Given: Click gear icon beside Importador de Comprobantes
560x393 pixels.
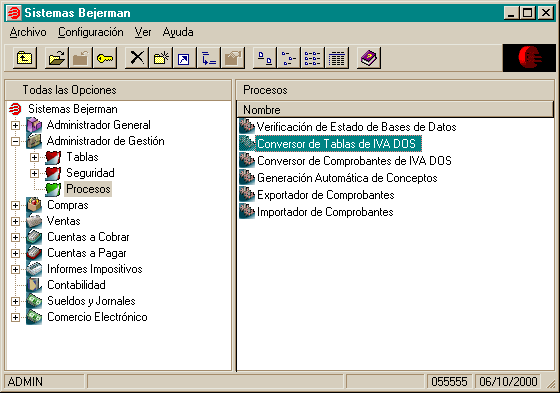Looking at the screenshot, I should click(x=247, y=212).
